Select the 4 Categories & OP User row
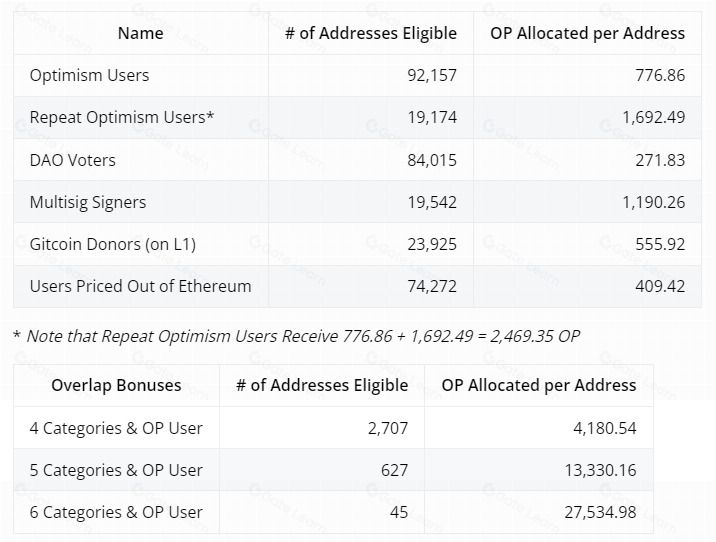Screen dimensions: 716x542 (116, 428)
